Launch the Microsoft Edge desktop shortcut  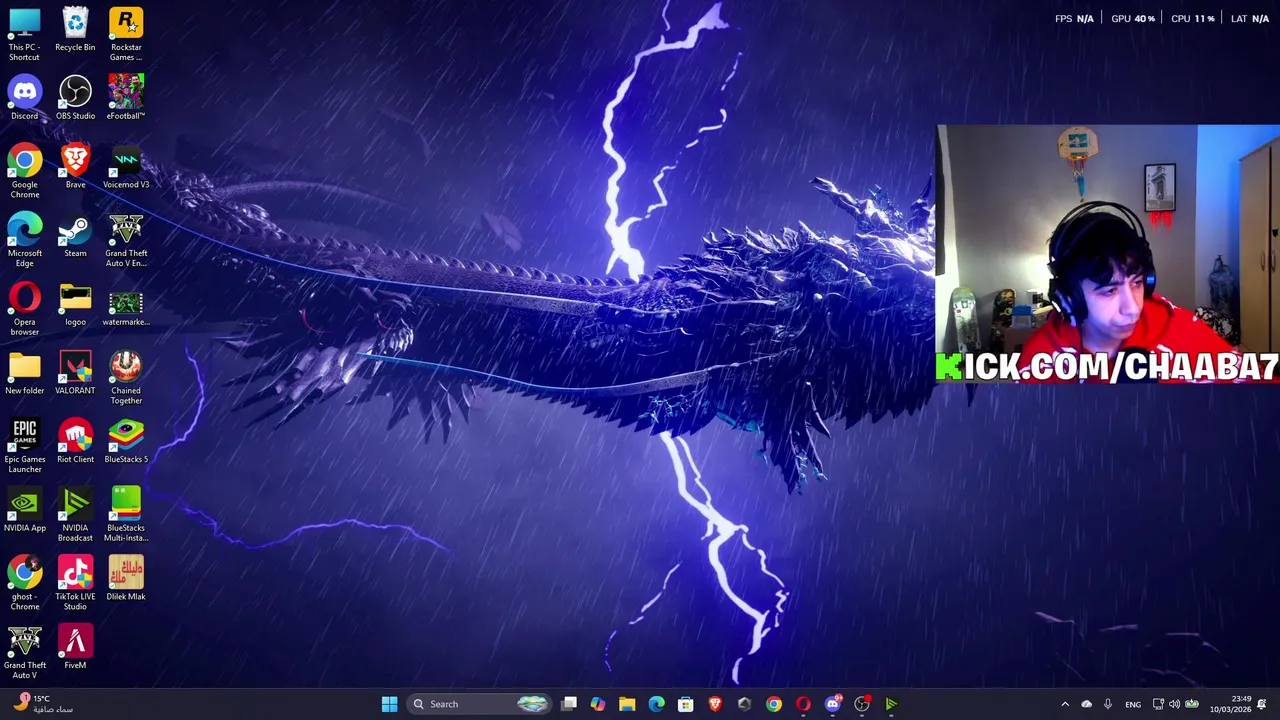(x=25, y=241)
